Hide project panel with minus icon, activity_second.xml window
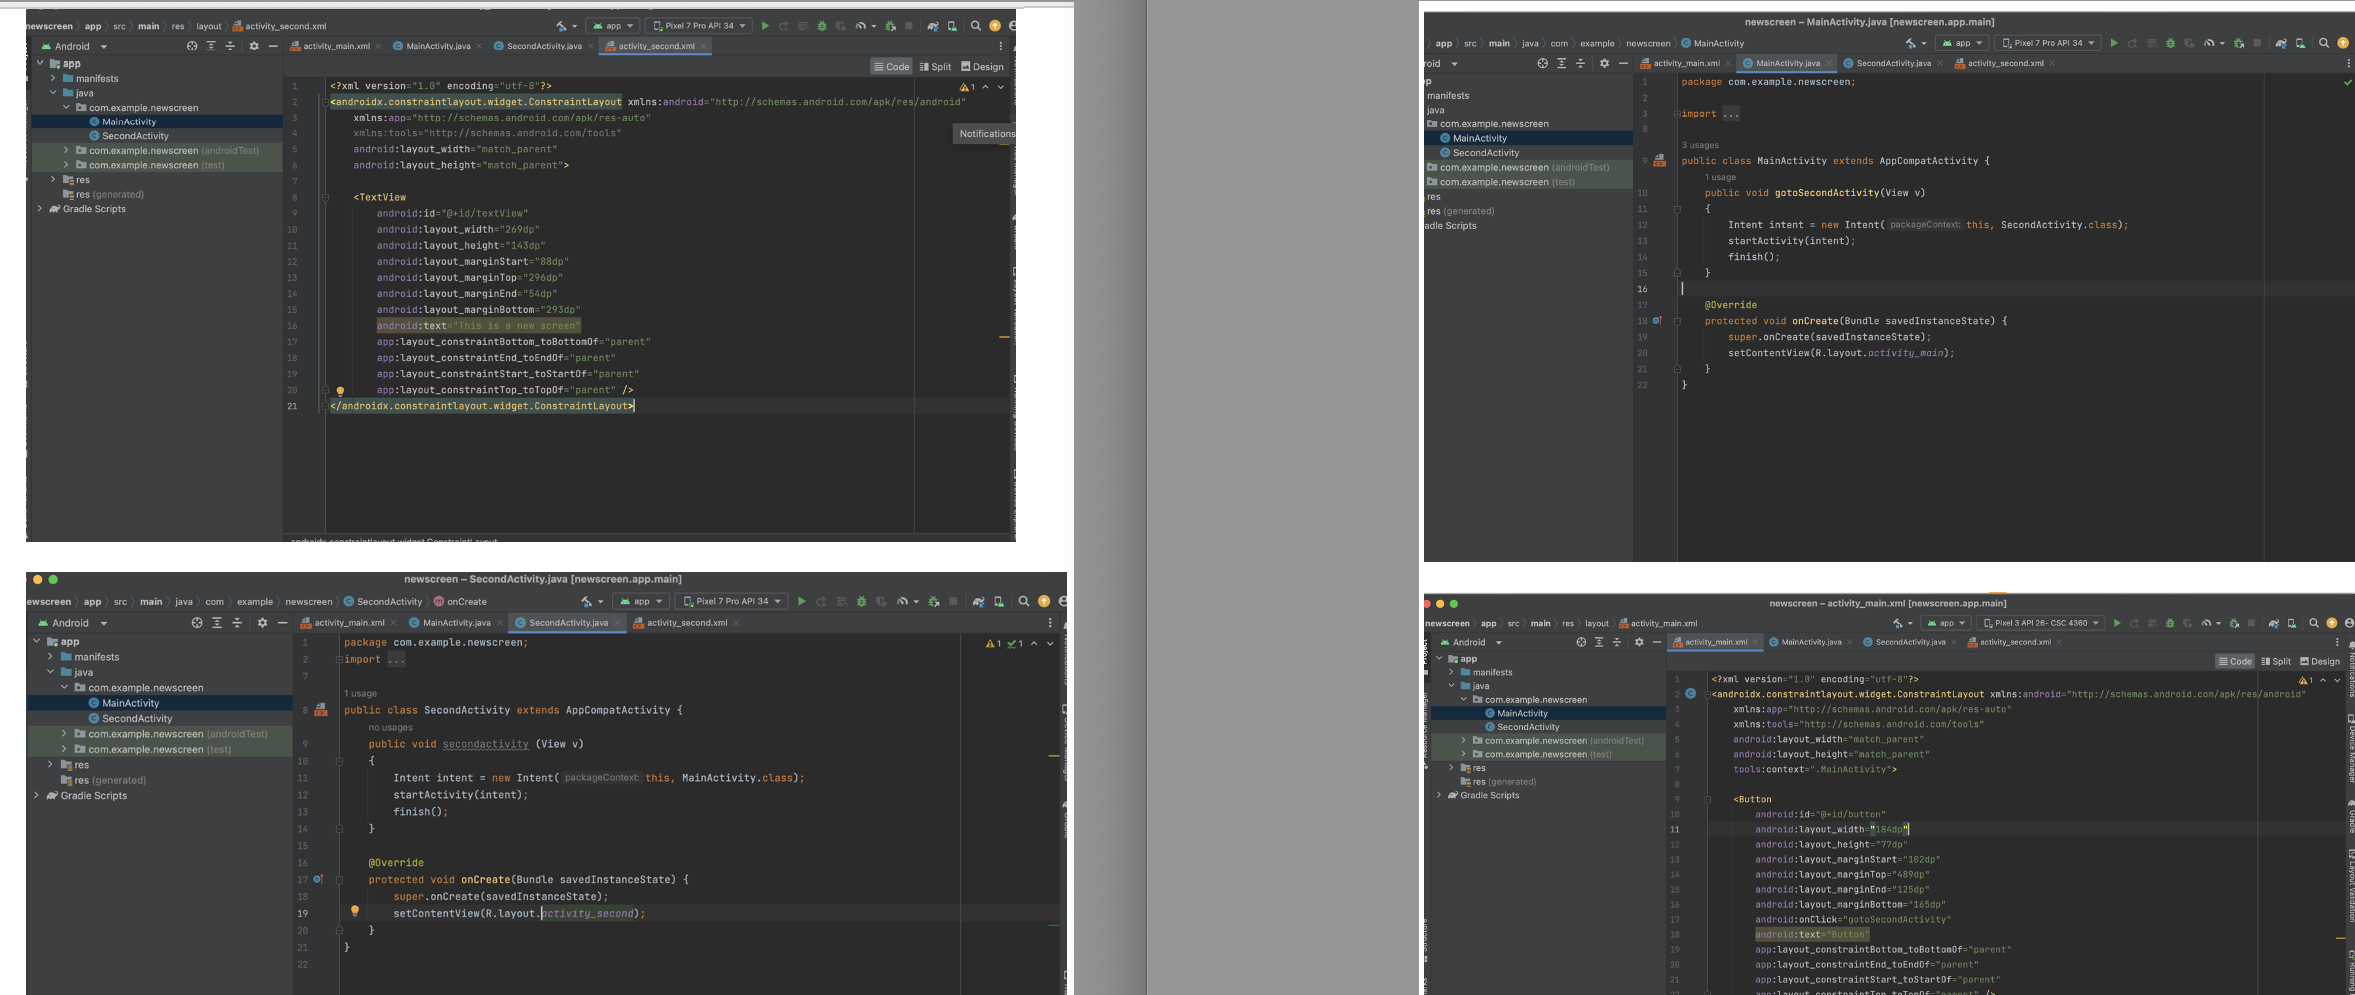Screen dimensions: 2355x995 273,46
